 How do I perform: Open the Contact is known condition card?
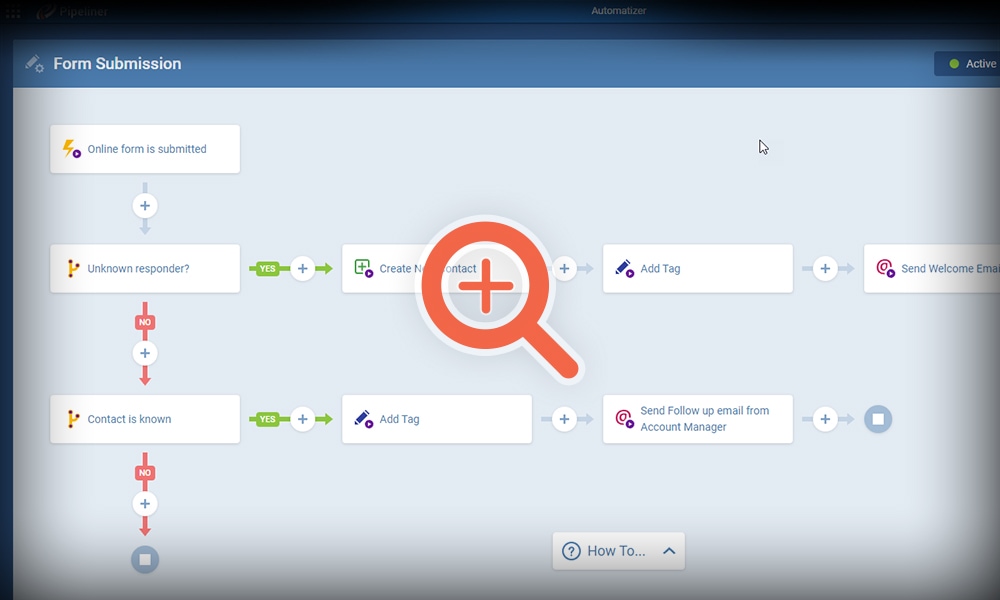(x=145, y=419)
